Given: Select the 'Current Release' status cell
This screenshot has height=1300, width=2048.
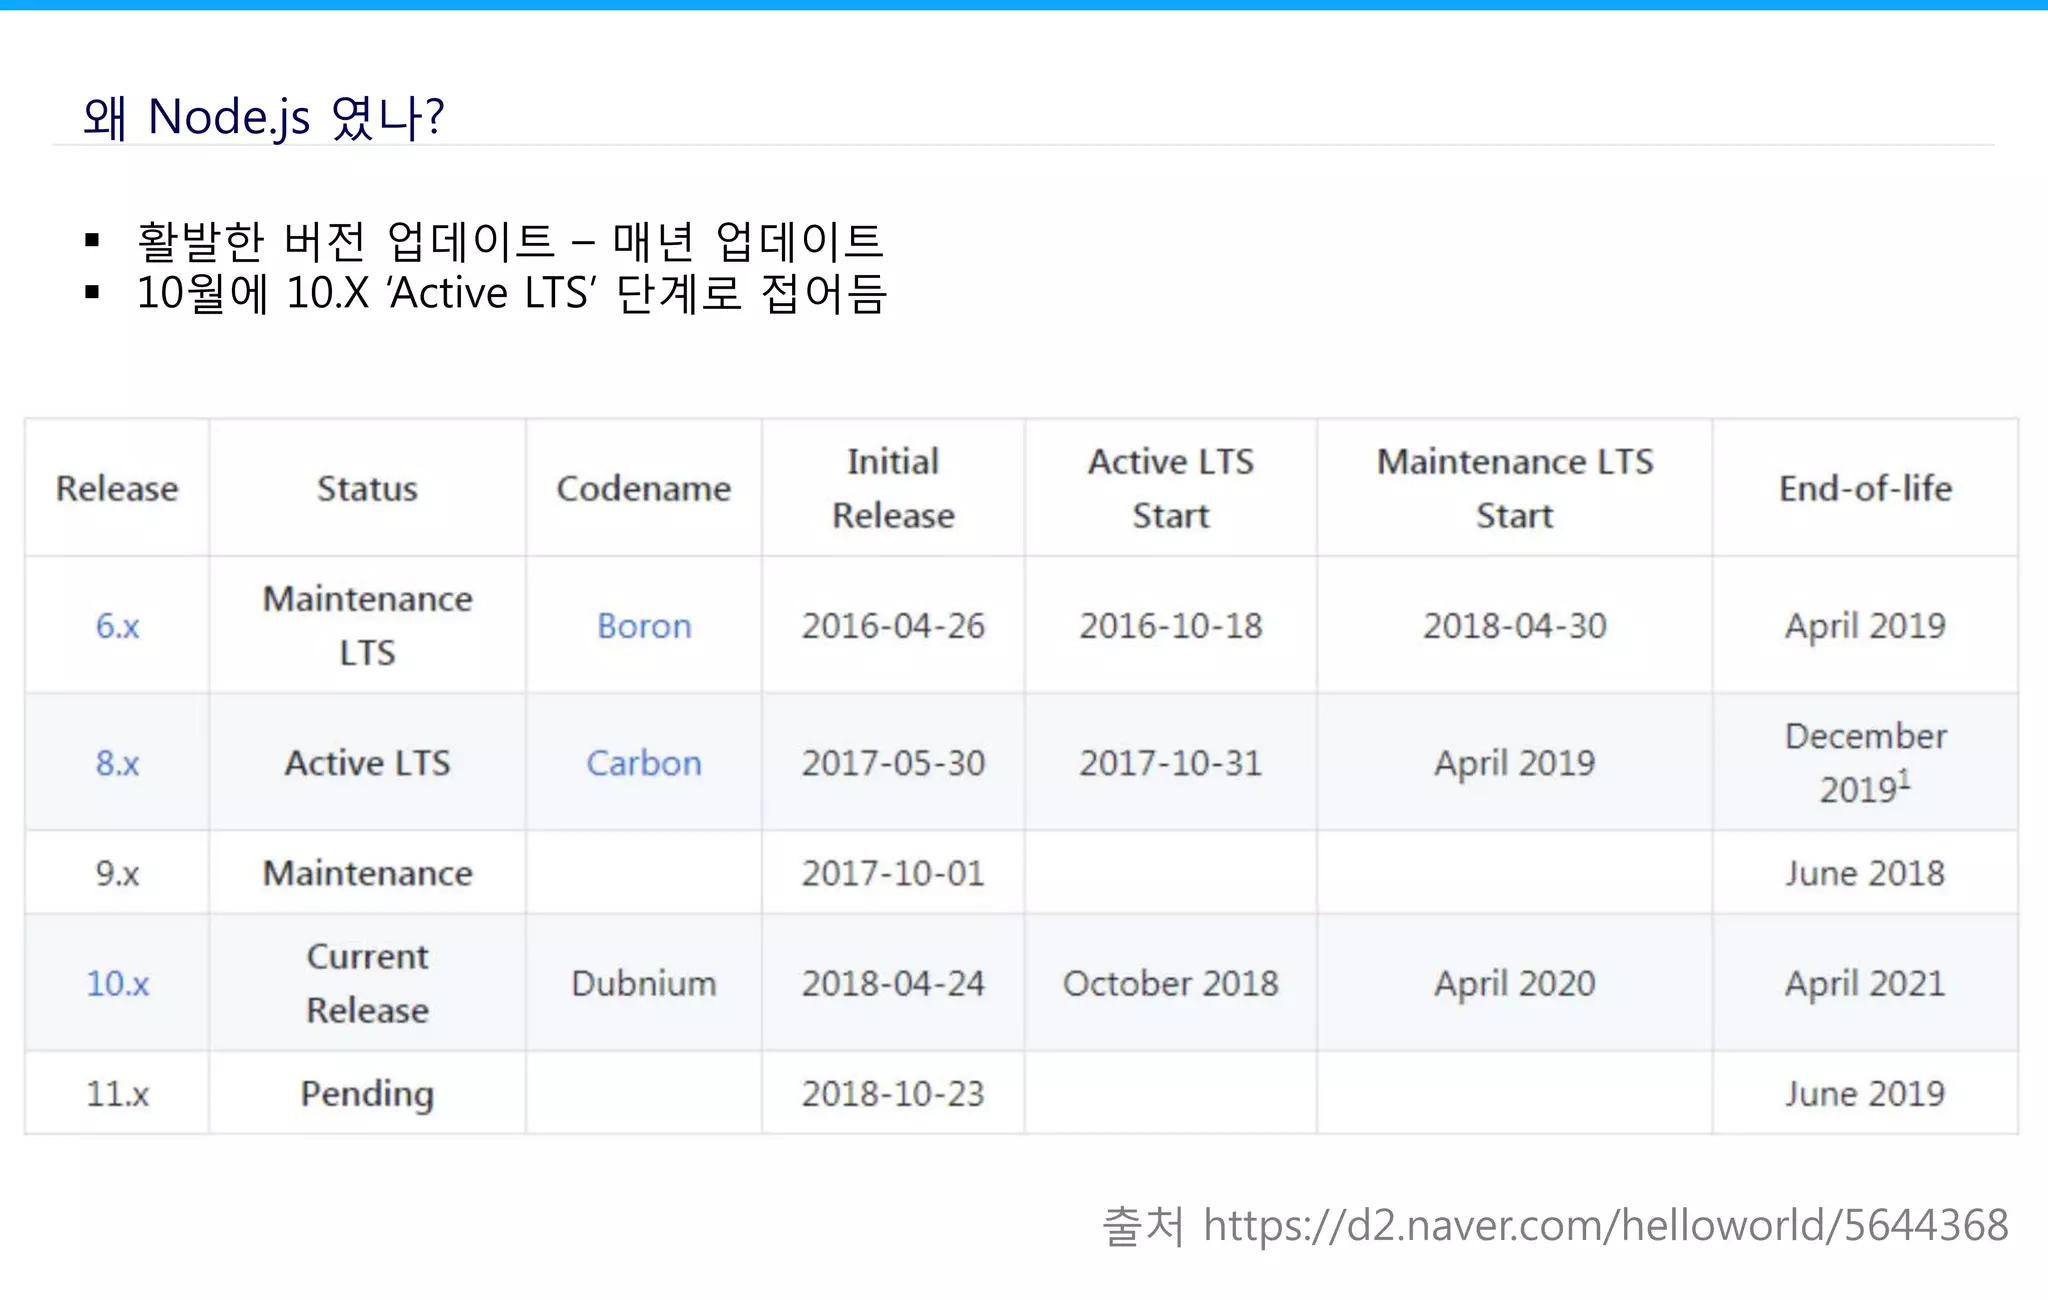Looking at the screenshot, I should click(x=367, y=983).
